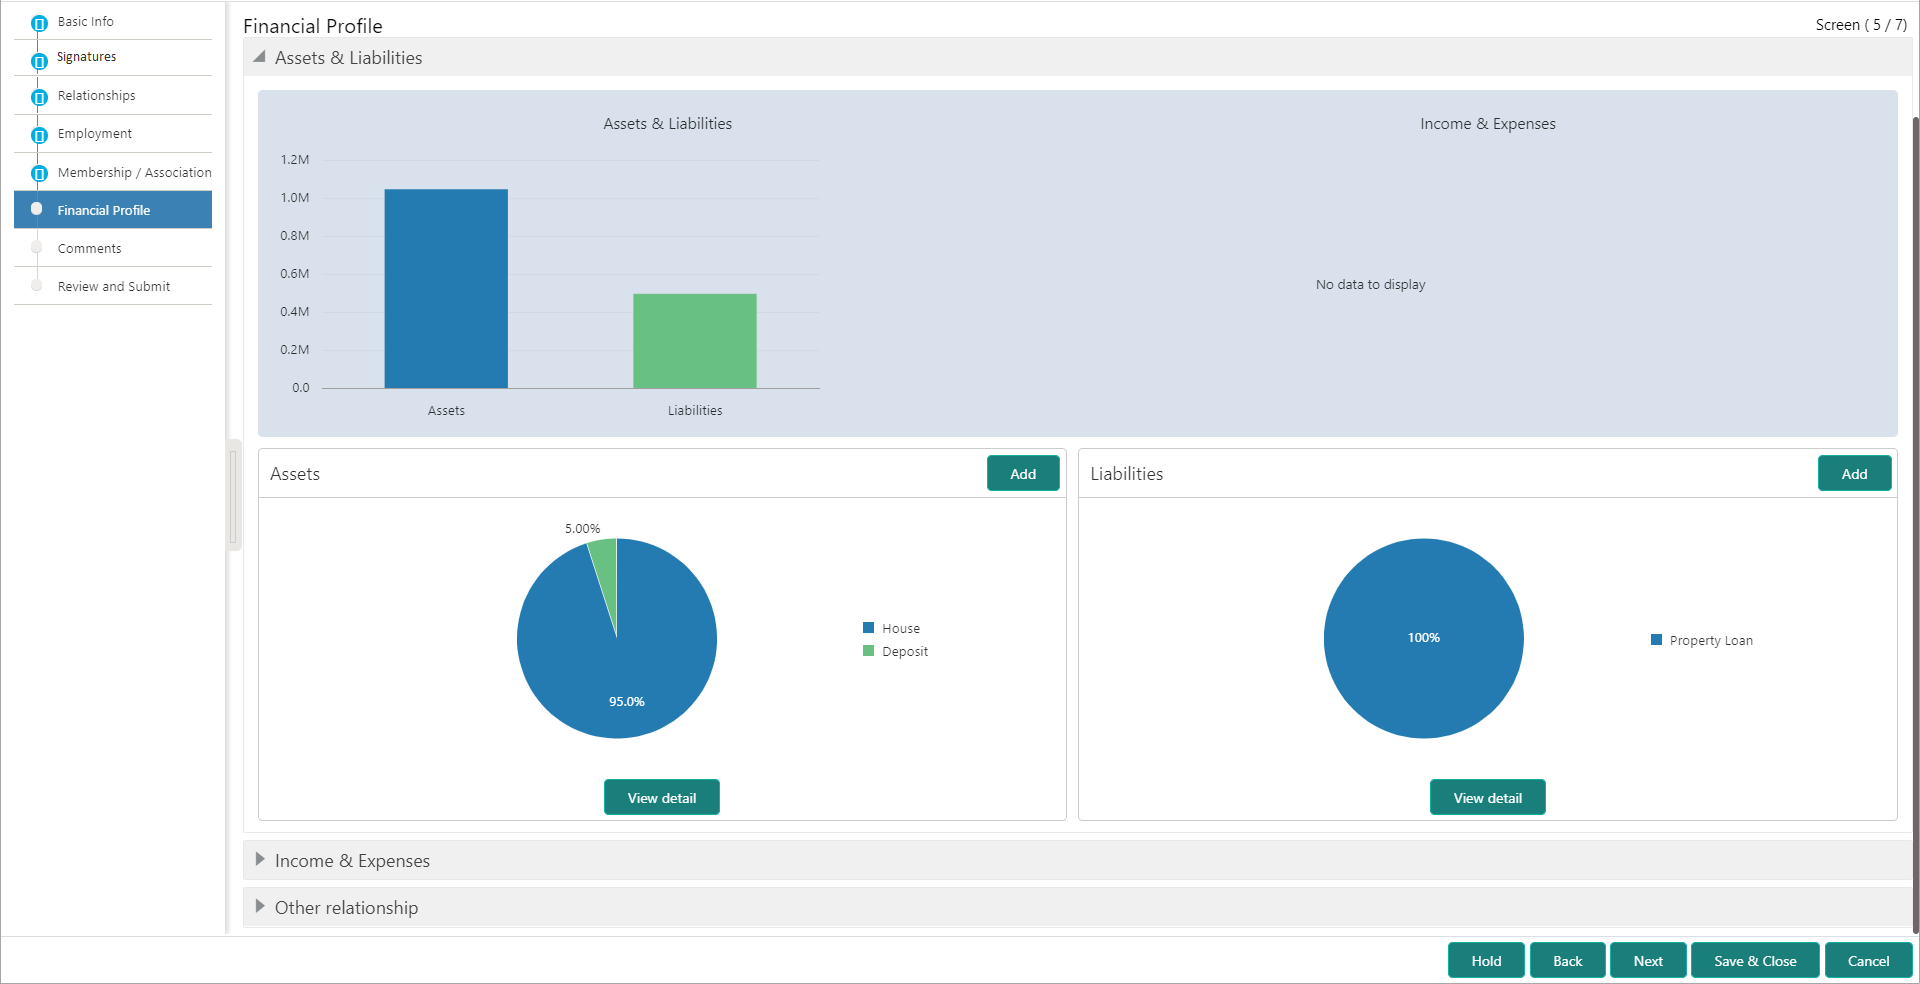The image size is (1920, 984).
Task: Open the Comments step
Action: tap(89, 248)
